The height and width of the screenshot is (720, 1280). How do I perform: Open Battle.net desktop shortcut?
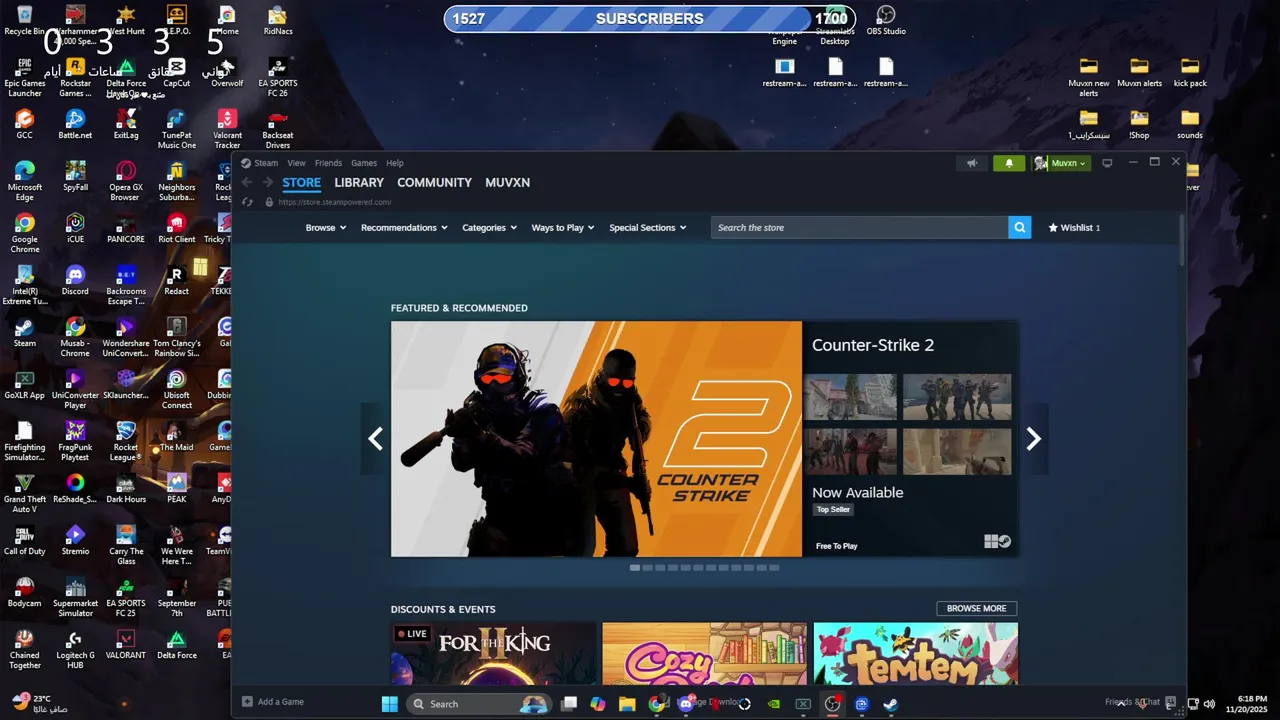(75, 124)
